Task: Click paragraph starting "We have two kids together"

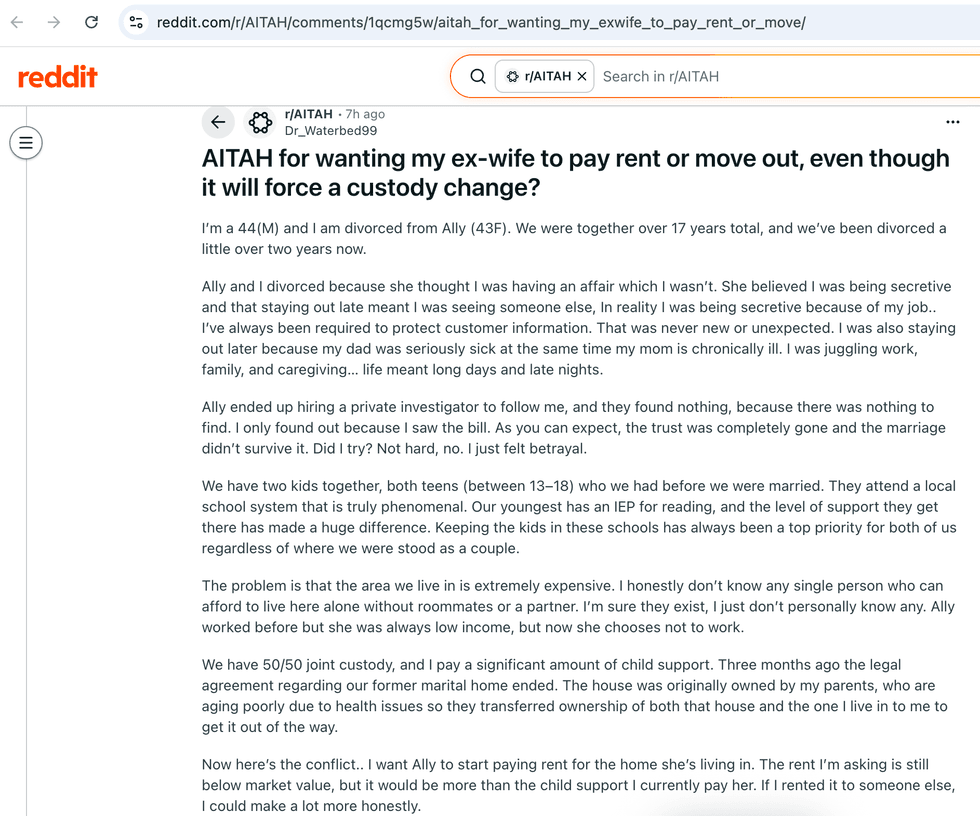Action: click(x=579, y=517)
